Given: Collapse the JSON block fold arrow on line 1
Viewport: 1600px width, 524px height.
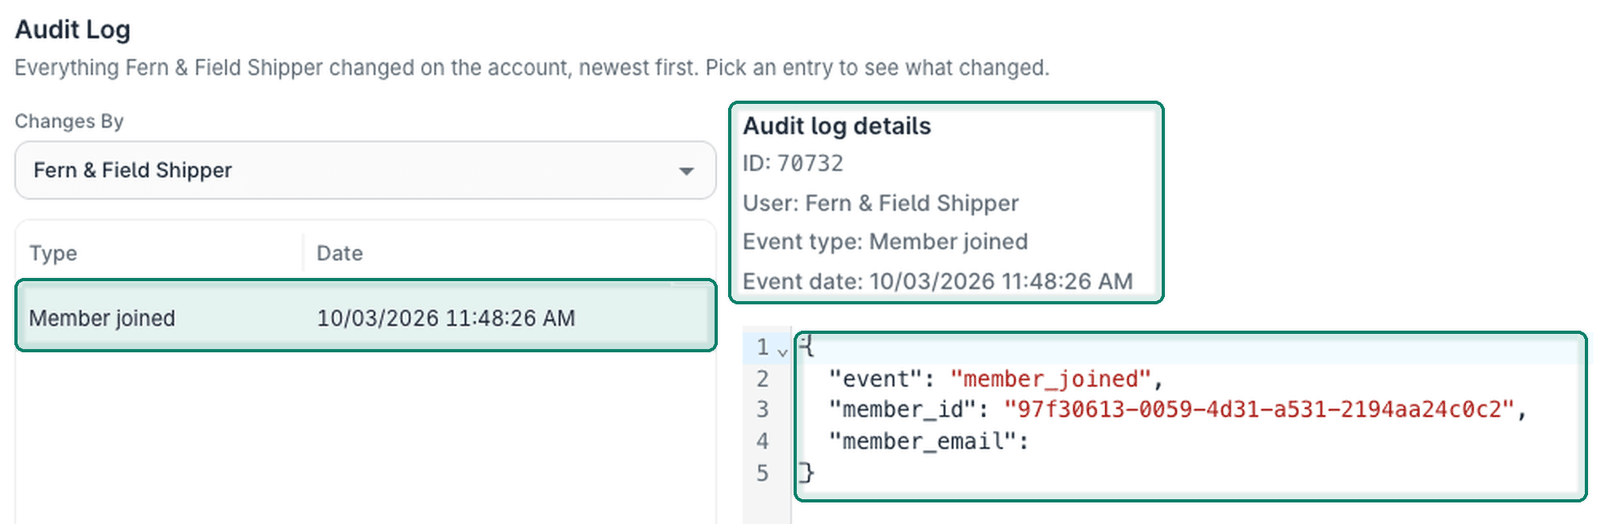Looking at the screenshot, I should (782, 352).
